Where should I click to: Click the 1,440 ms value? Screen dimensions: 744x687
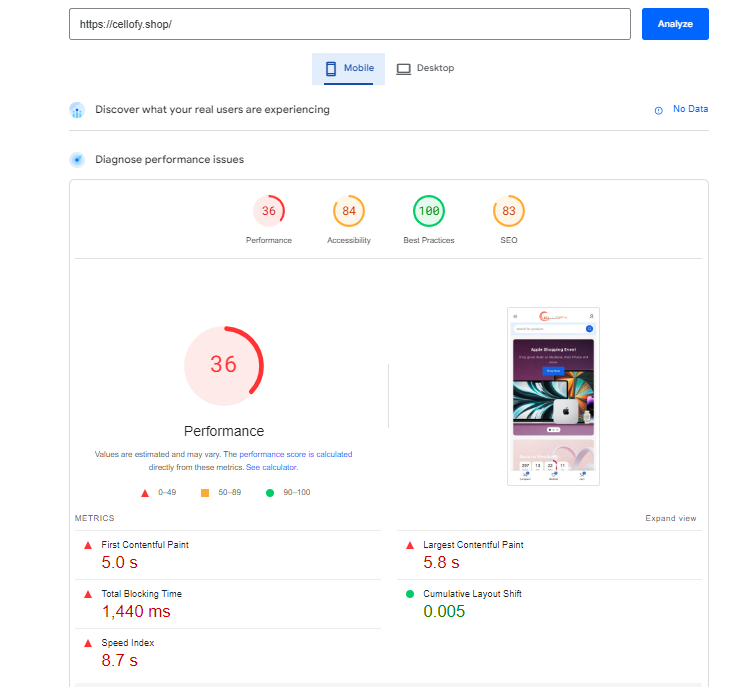click(136, 611)
